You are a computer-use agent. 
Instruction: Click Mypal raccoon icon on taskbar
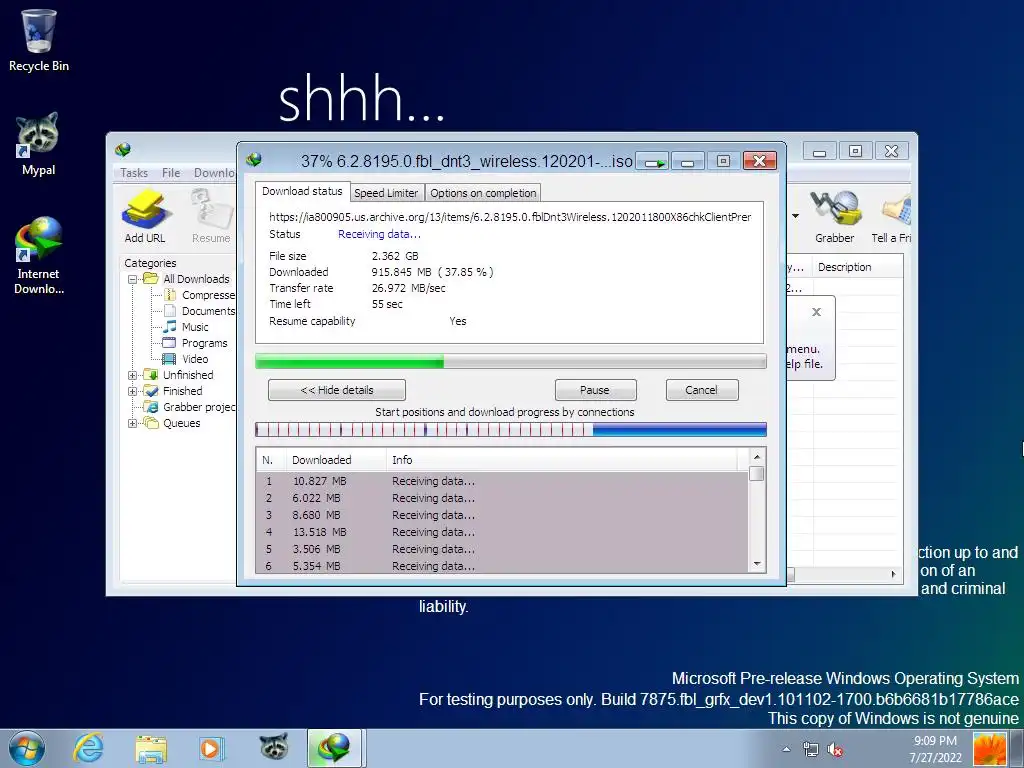[x=274, y=746]
